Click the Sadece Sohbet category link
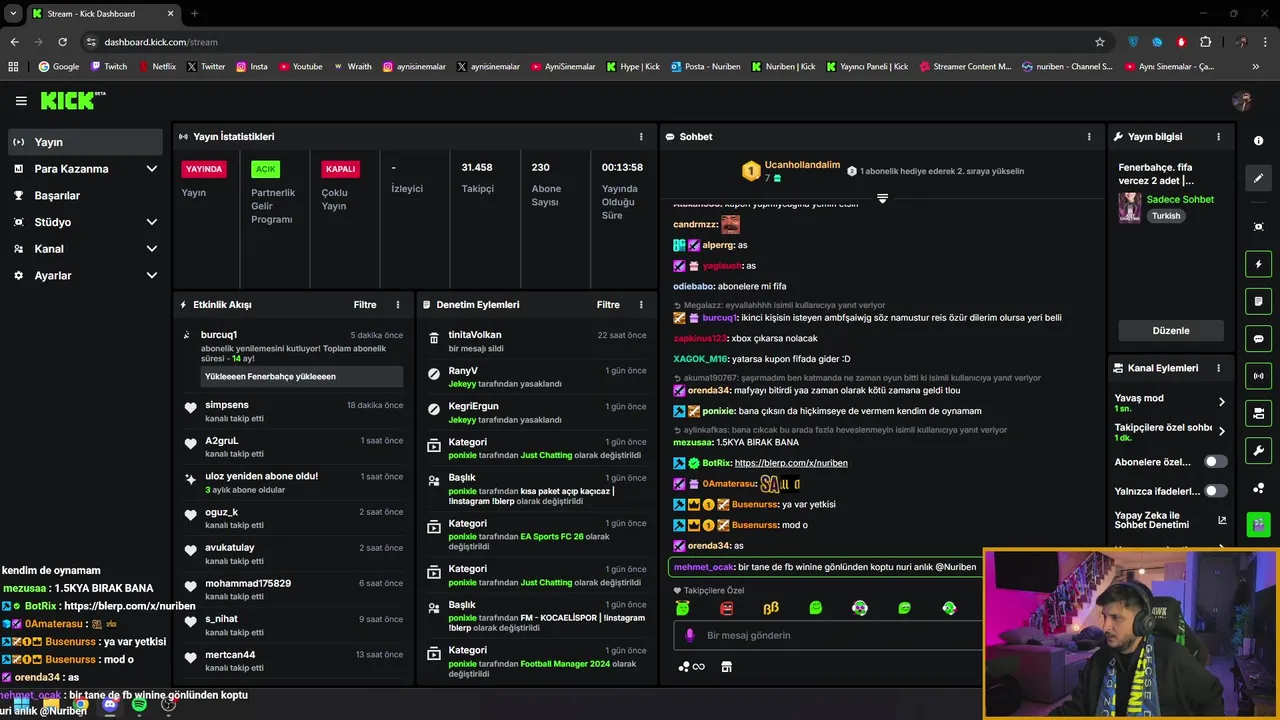The height and width of the screenshot is (720, 1280). coord(1180,200)
